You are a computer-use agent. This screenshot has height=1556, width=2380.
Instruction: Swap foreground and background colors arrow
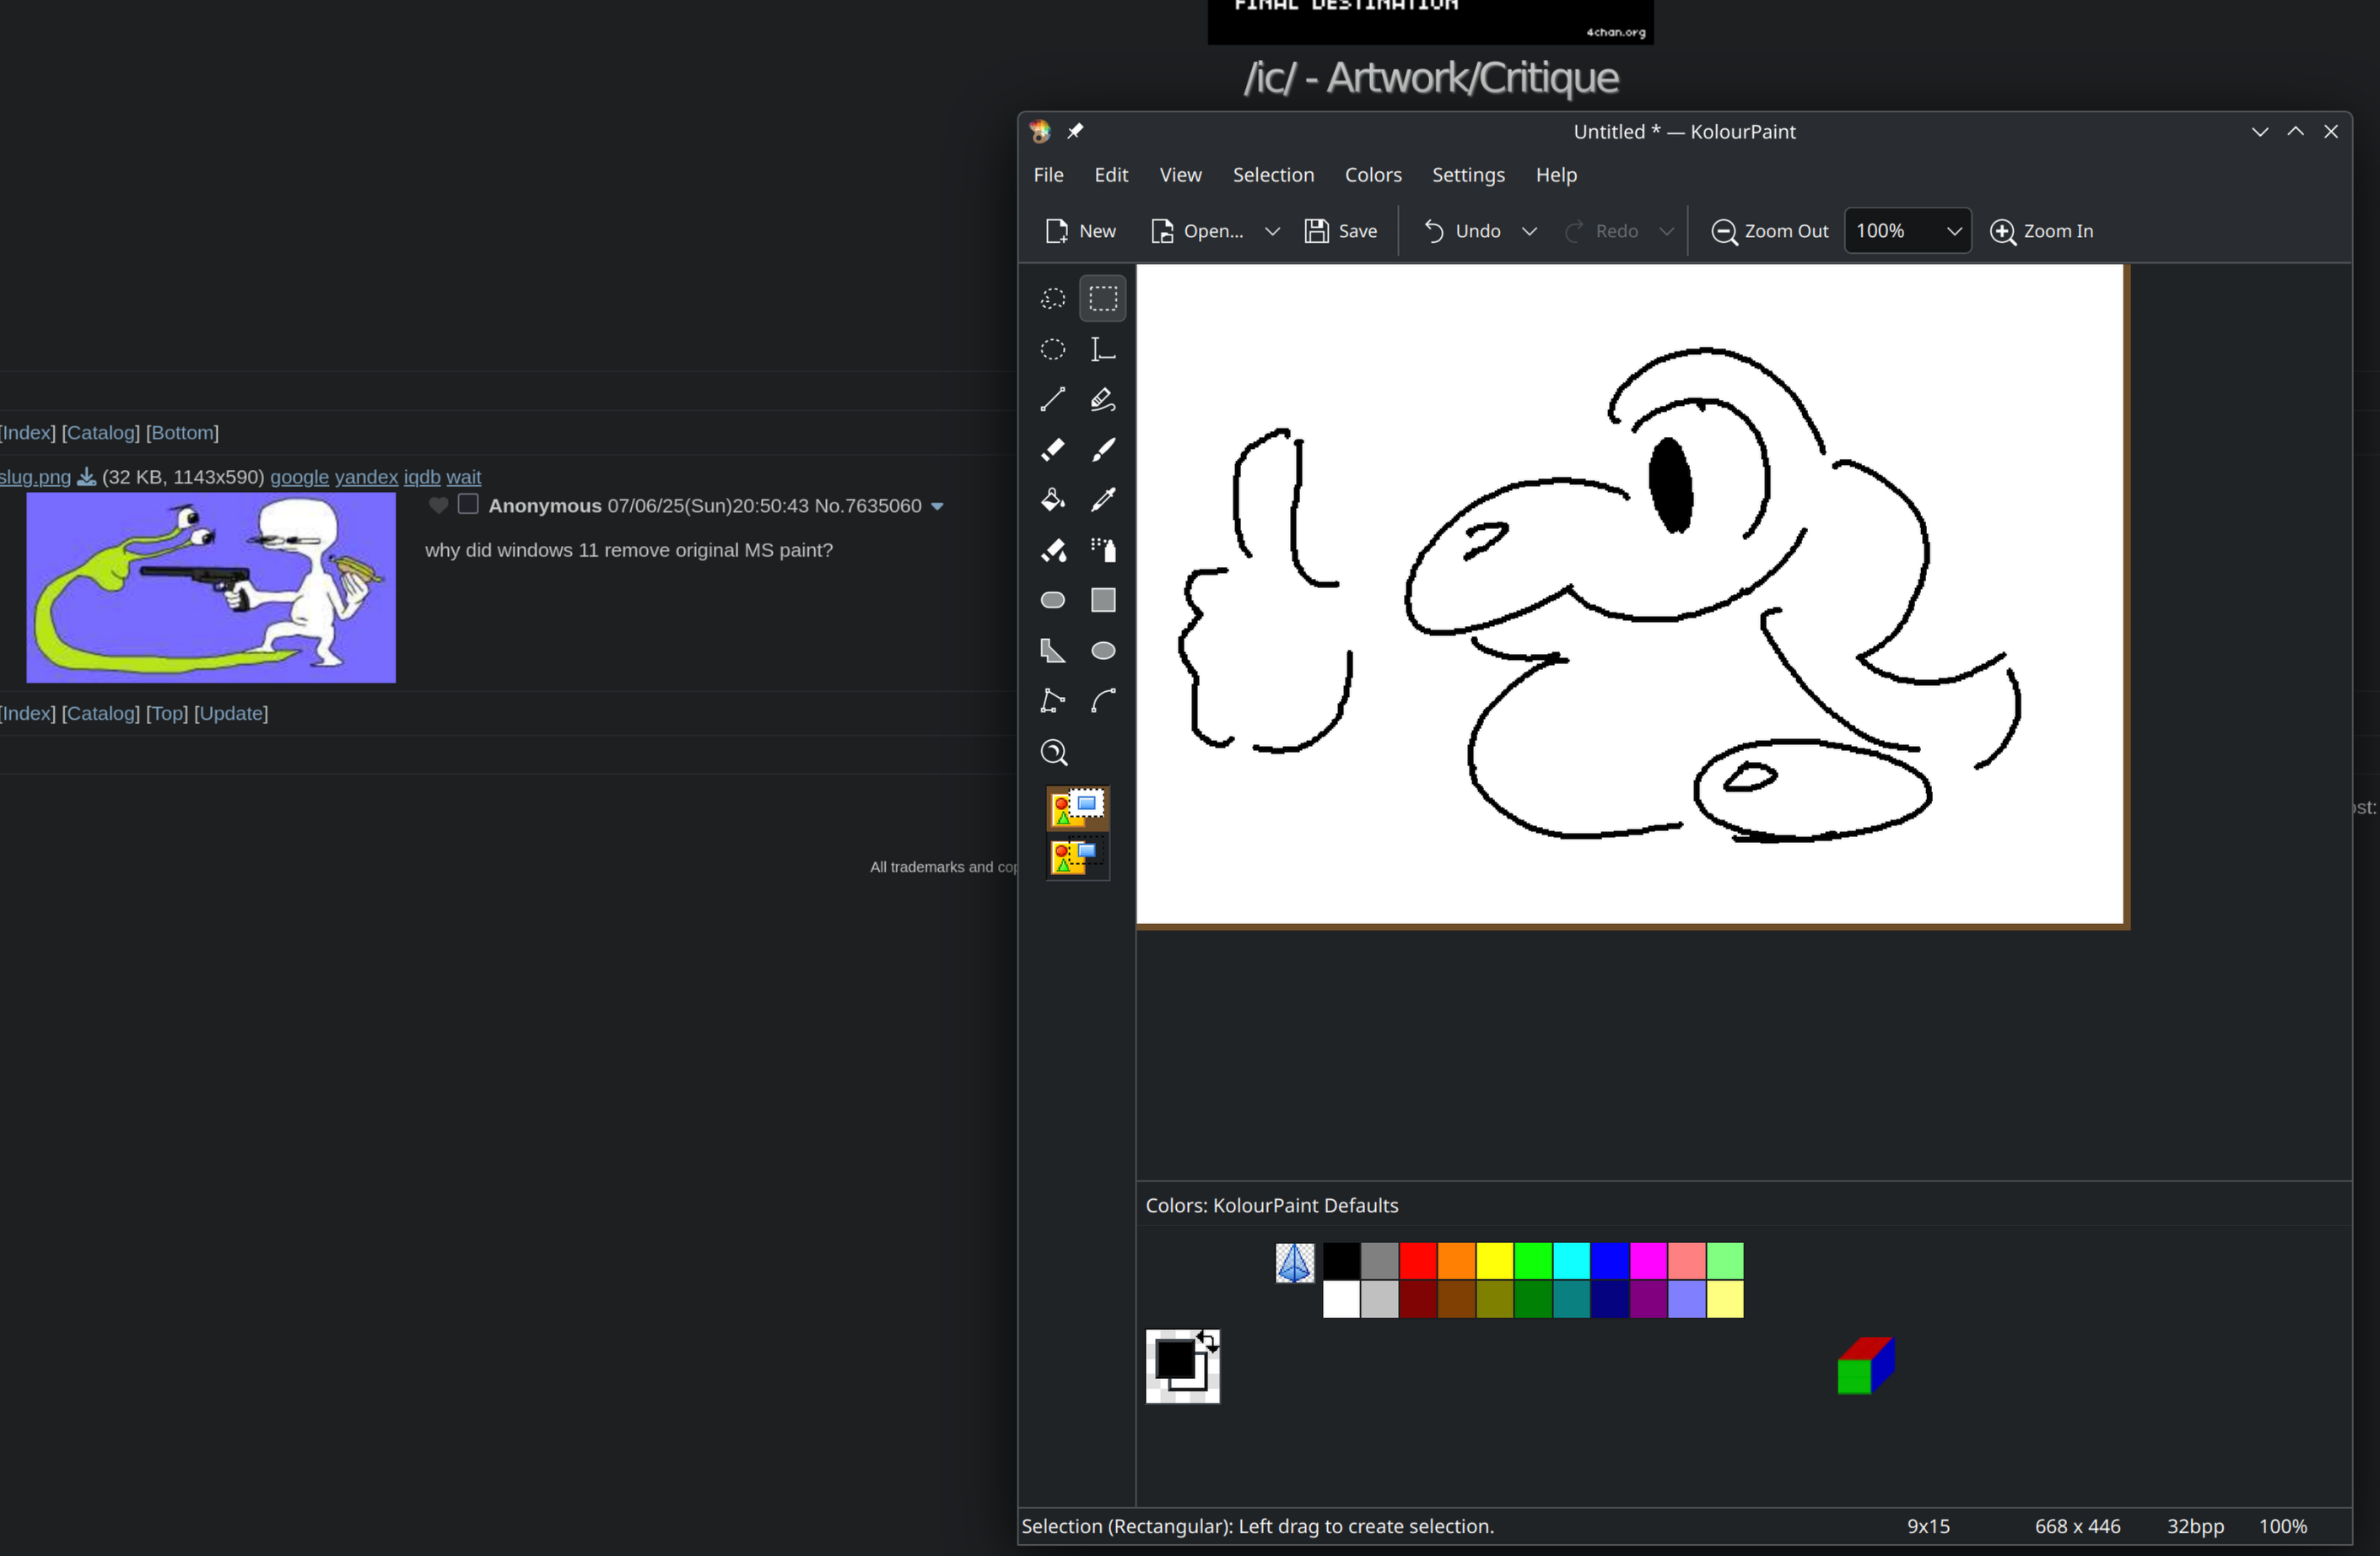1208,1342
